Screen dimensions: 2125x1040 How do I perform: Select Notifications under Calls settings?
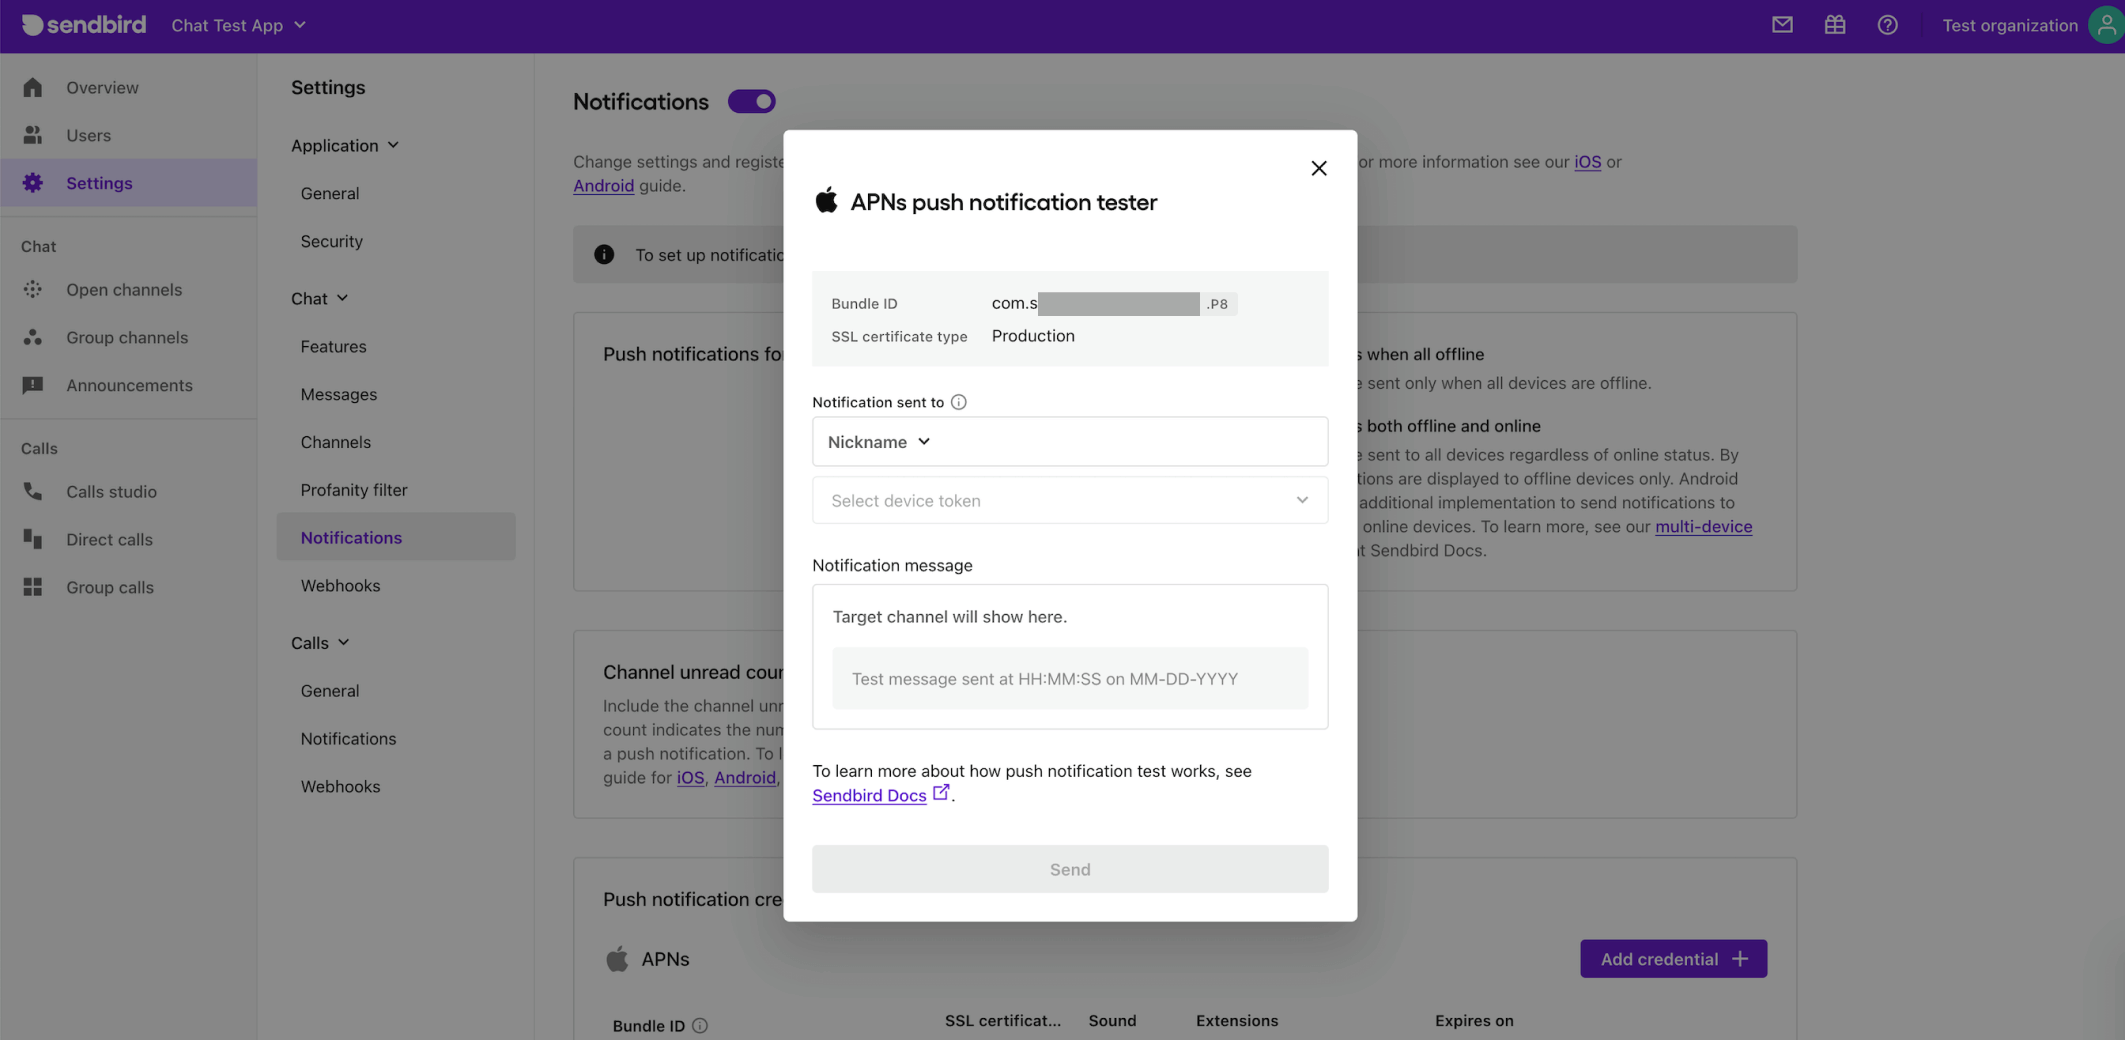pyautogui.click(x=349, y=738)
